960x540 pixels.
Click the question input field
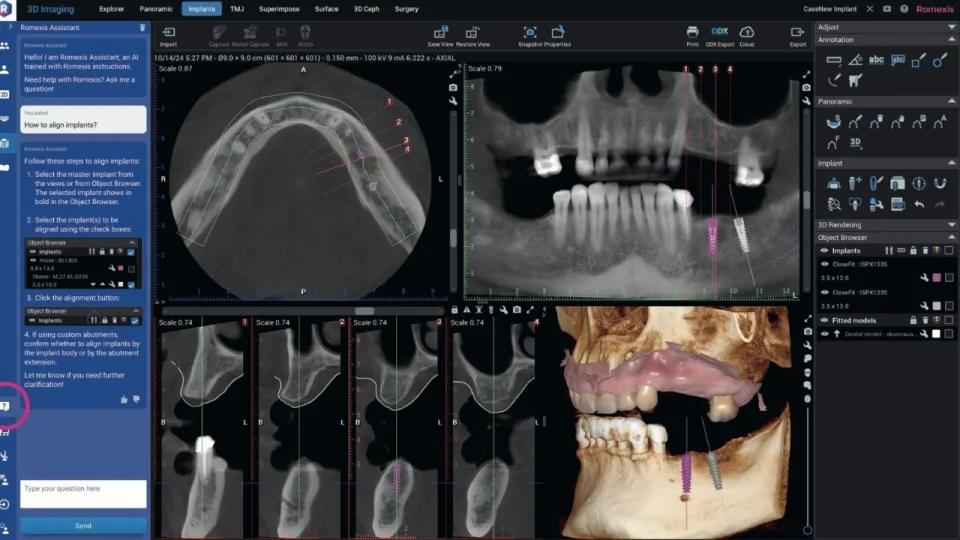click(83, 494)
